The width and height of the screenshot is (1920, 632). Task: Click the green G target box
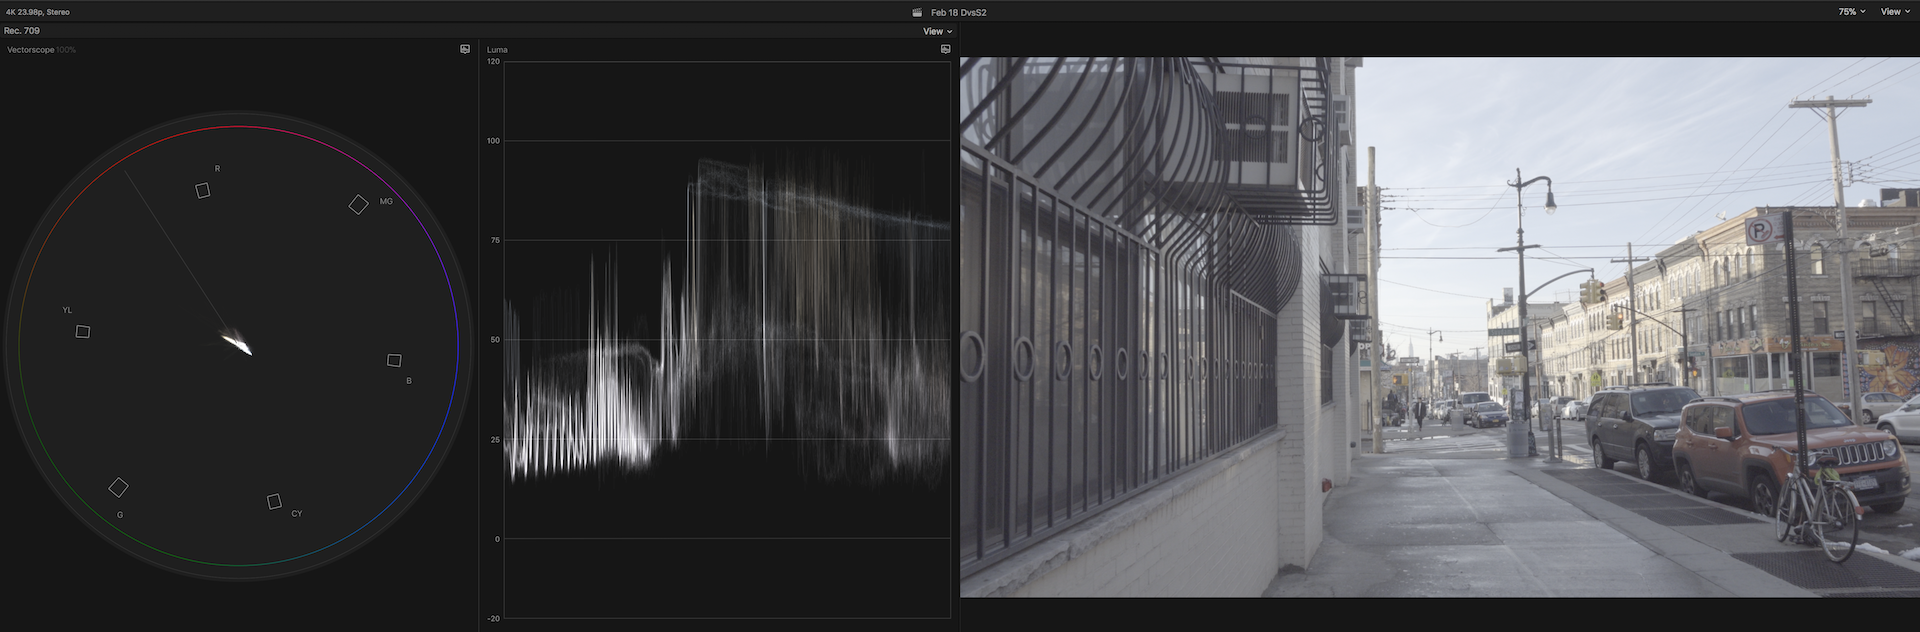118,488
